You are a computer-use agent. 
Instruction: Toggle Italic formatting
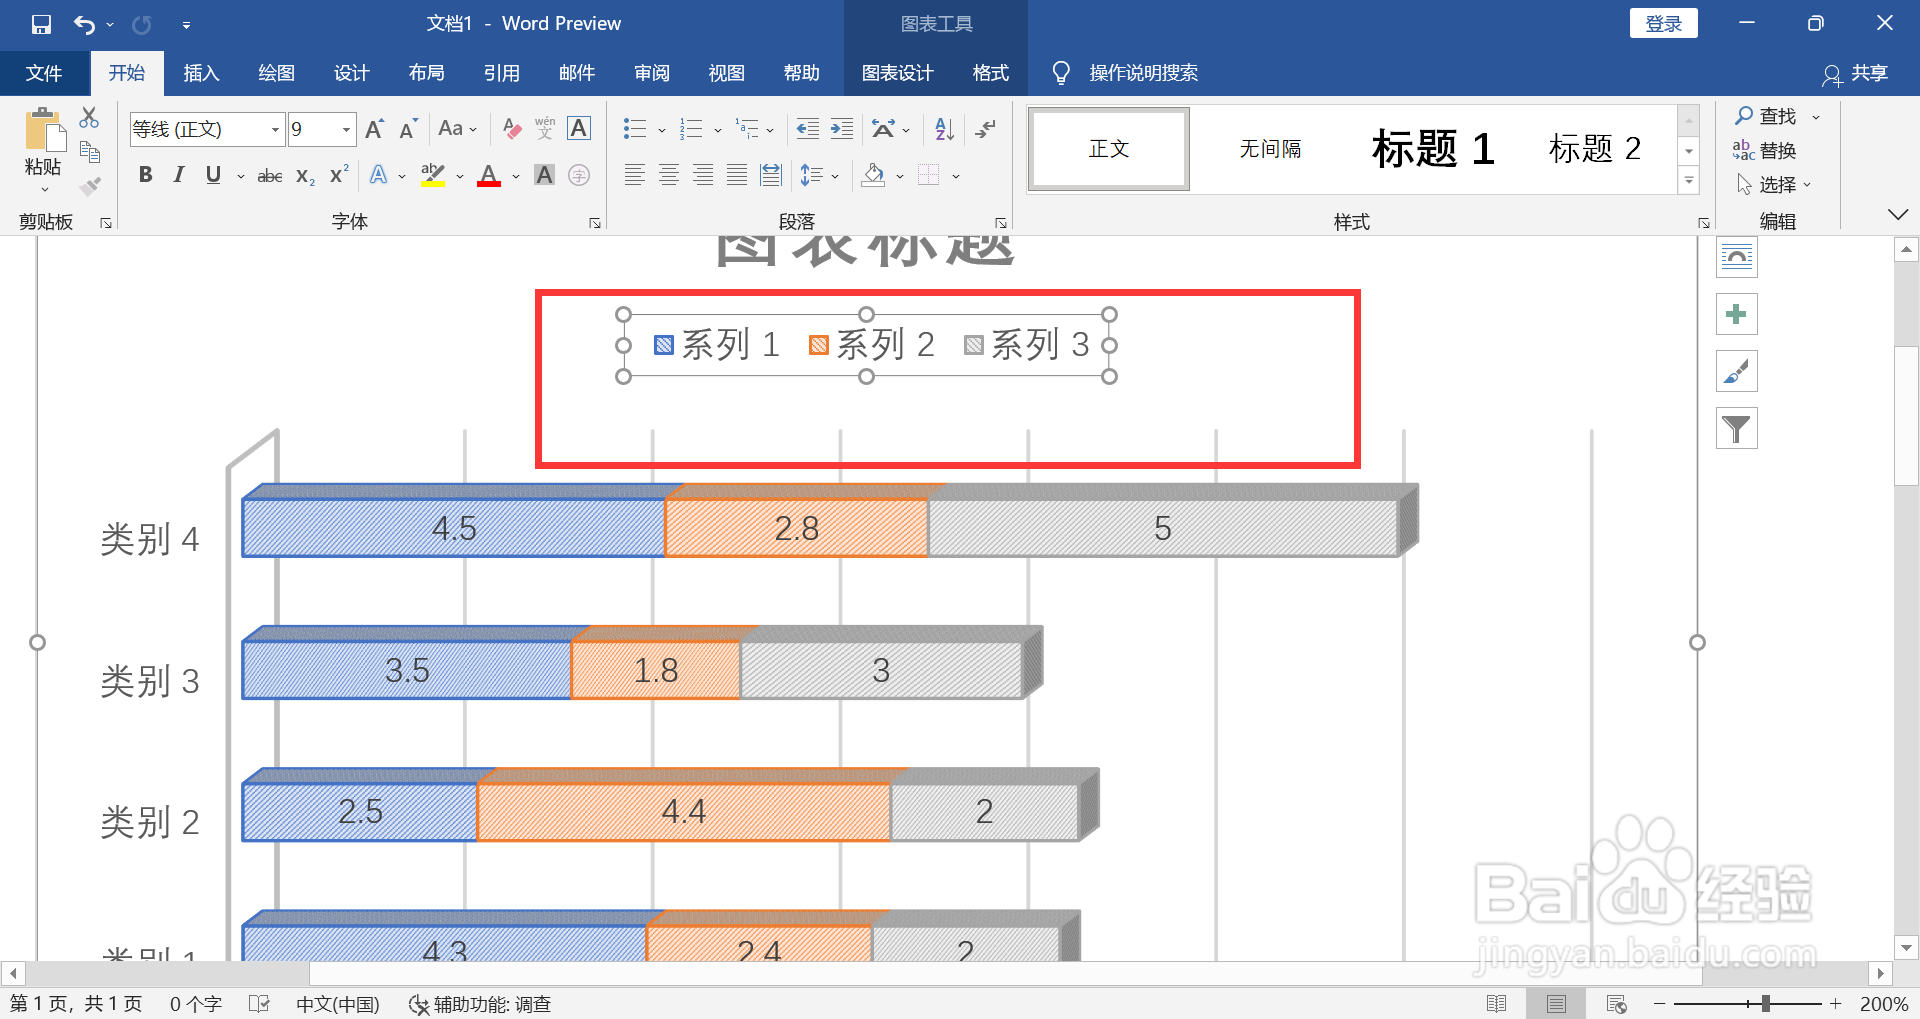click(x=179, y=175)
